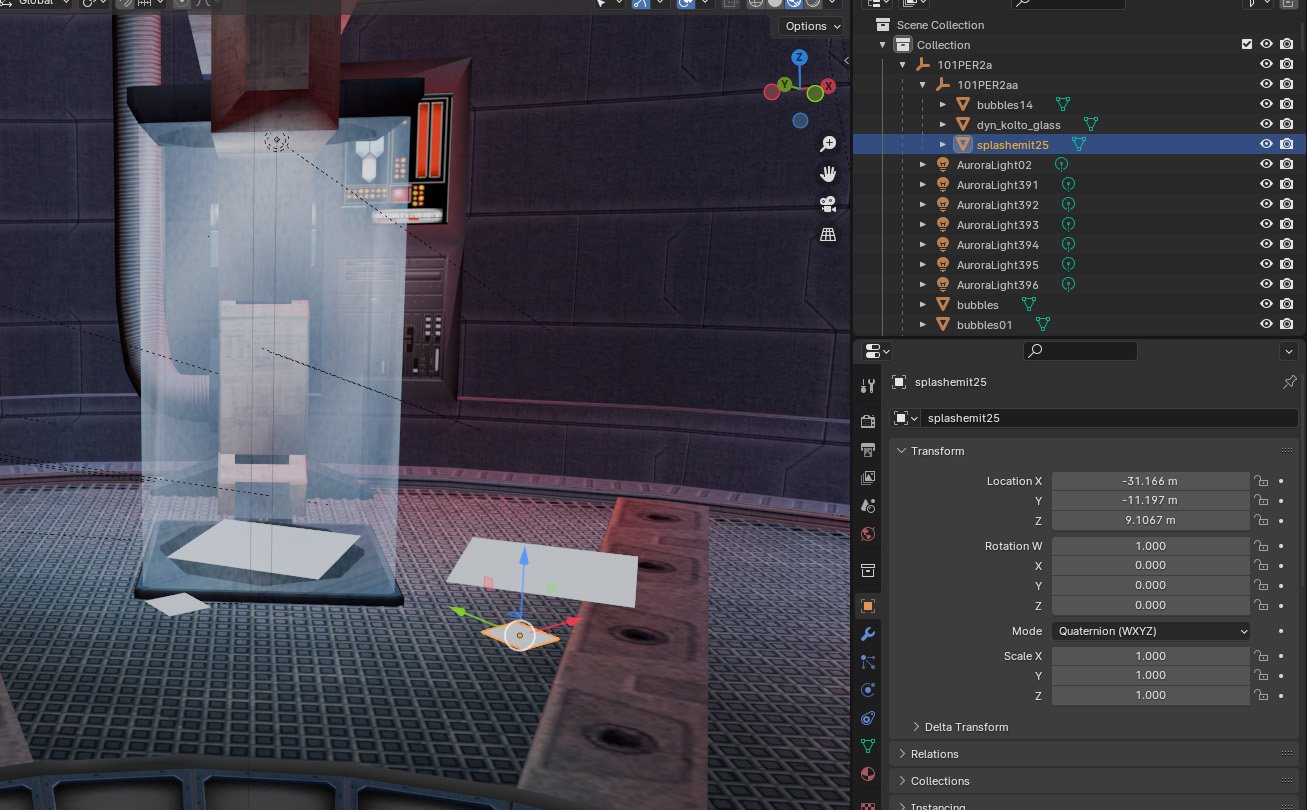Hide bubbles14 in viewport via eye icon
The width and height of the screenshot is (1307, 810).
point(1266,104)
